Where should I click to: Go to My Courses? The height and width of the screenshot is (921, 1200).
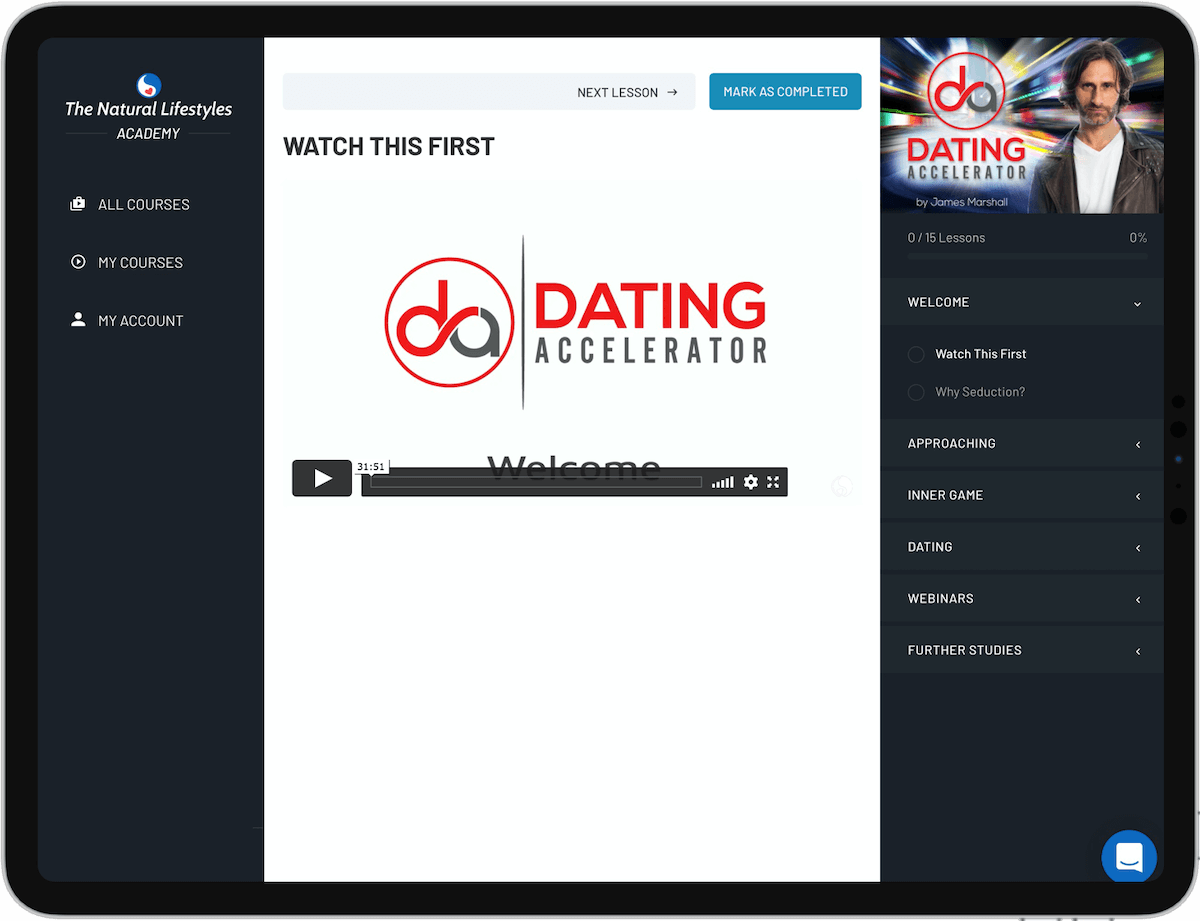127,262
